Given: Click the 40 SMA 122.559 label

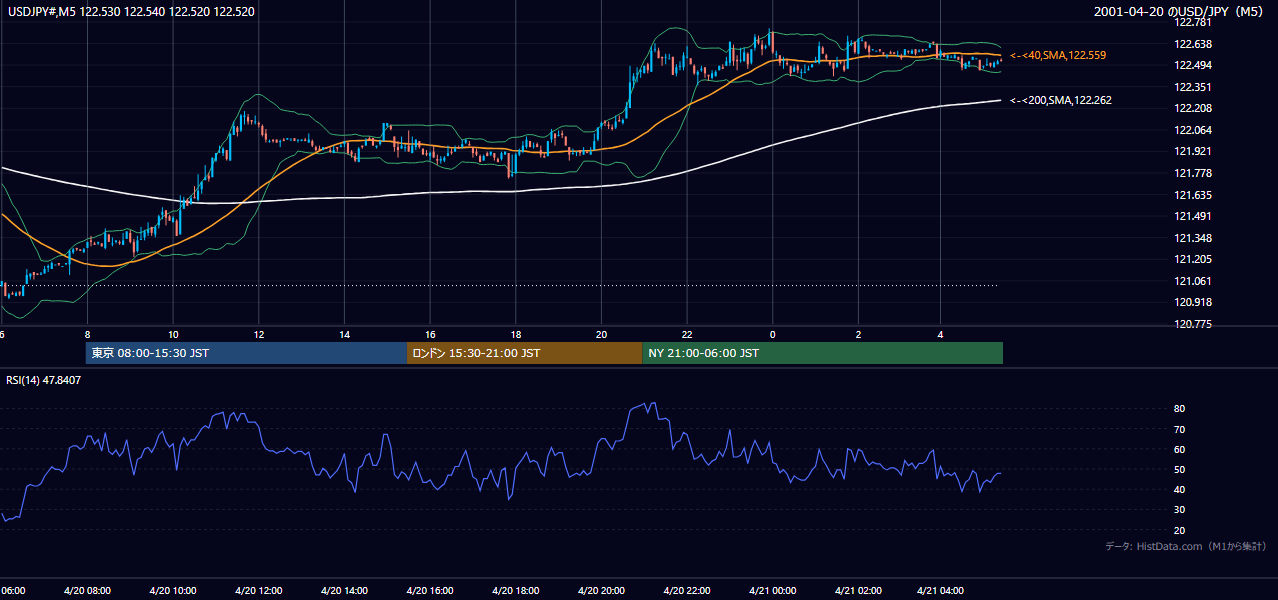Looking at the screenshot, I should point(1058,56).
